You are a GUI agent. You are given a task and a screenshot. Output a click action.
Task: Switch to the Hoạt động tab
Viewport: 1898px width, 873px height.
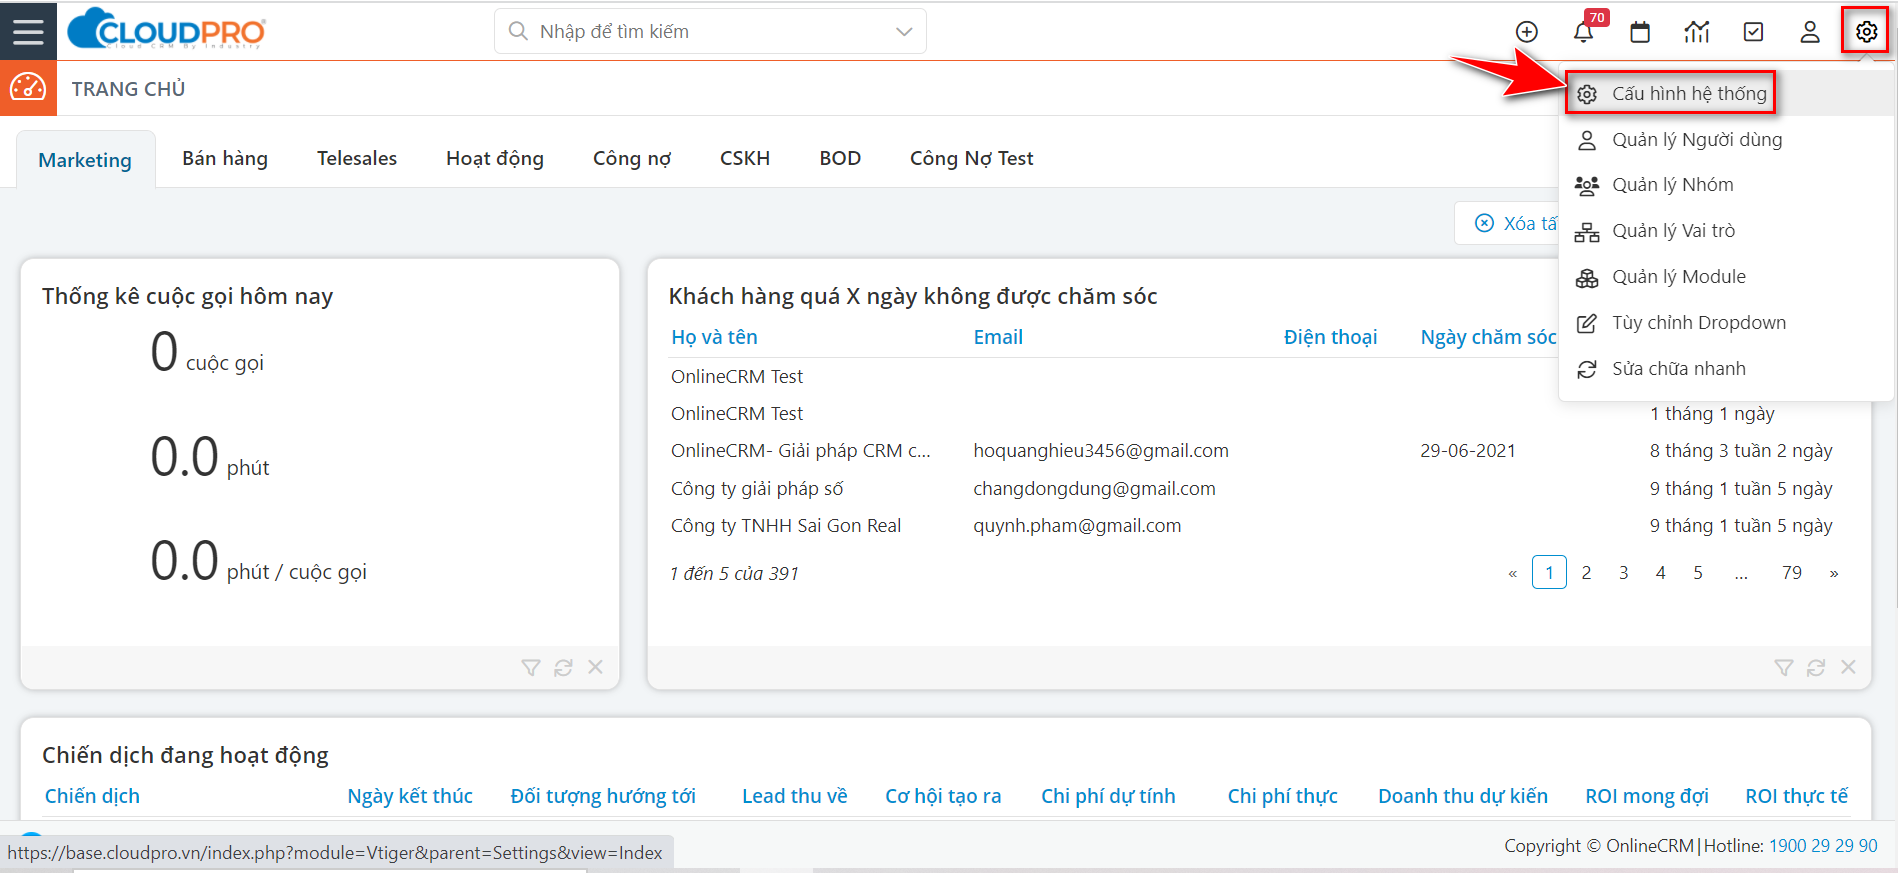[x=495, y=158]
